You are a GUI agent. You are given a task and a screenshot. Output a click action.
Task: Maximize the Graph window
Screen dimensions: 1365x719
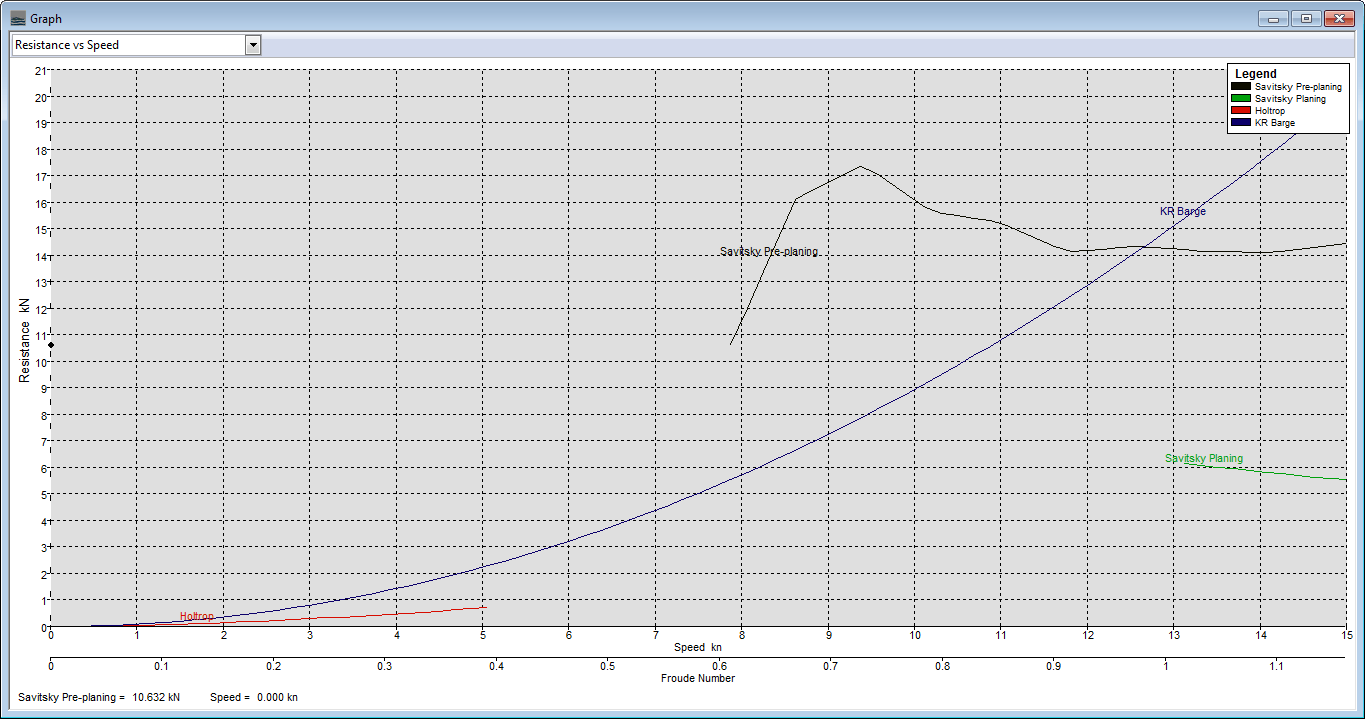pos(1305,18)
